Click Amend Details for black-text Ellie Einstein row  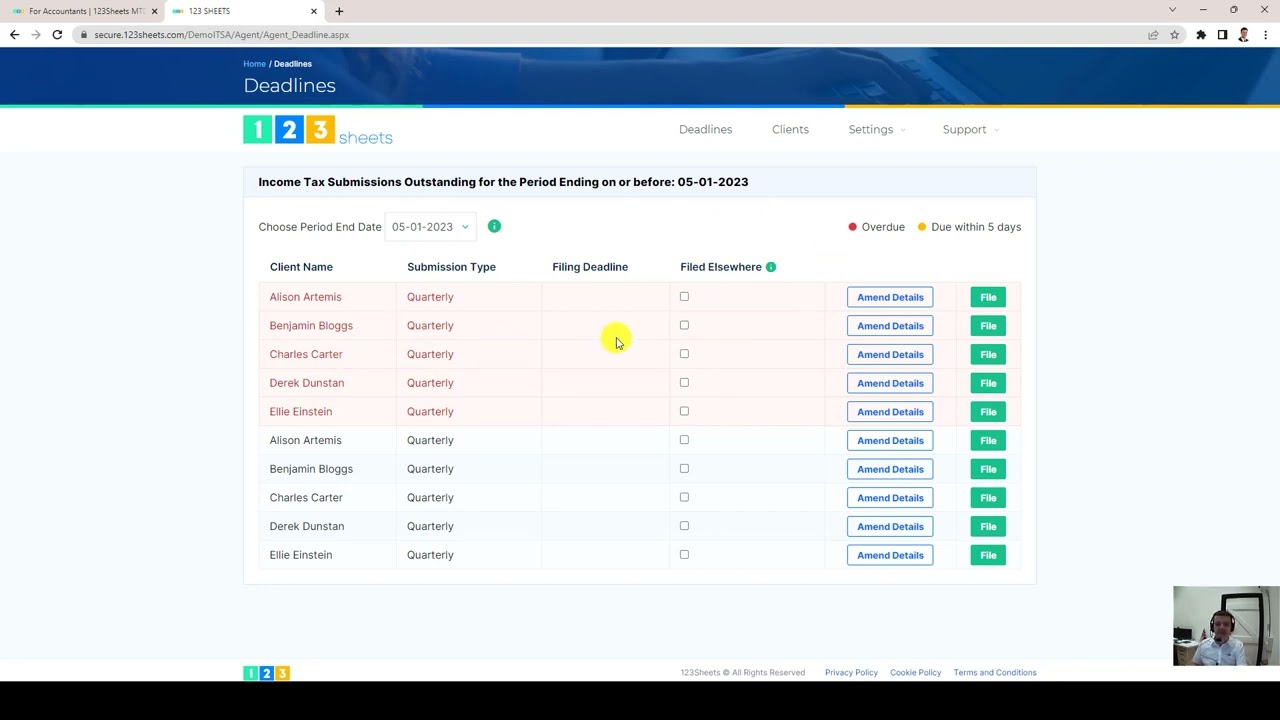pos(890,555)
